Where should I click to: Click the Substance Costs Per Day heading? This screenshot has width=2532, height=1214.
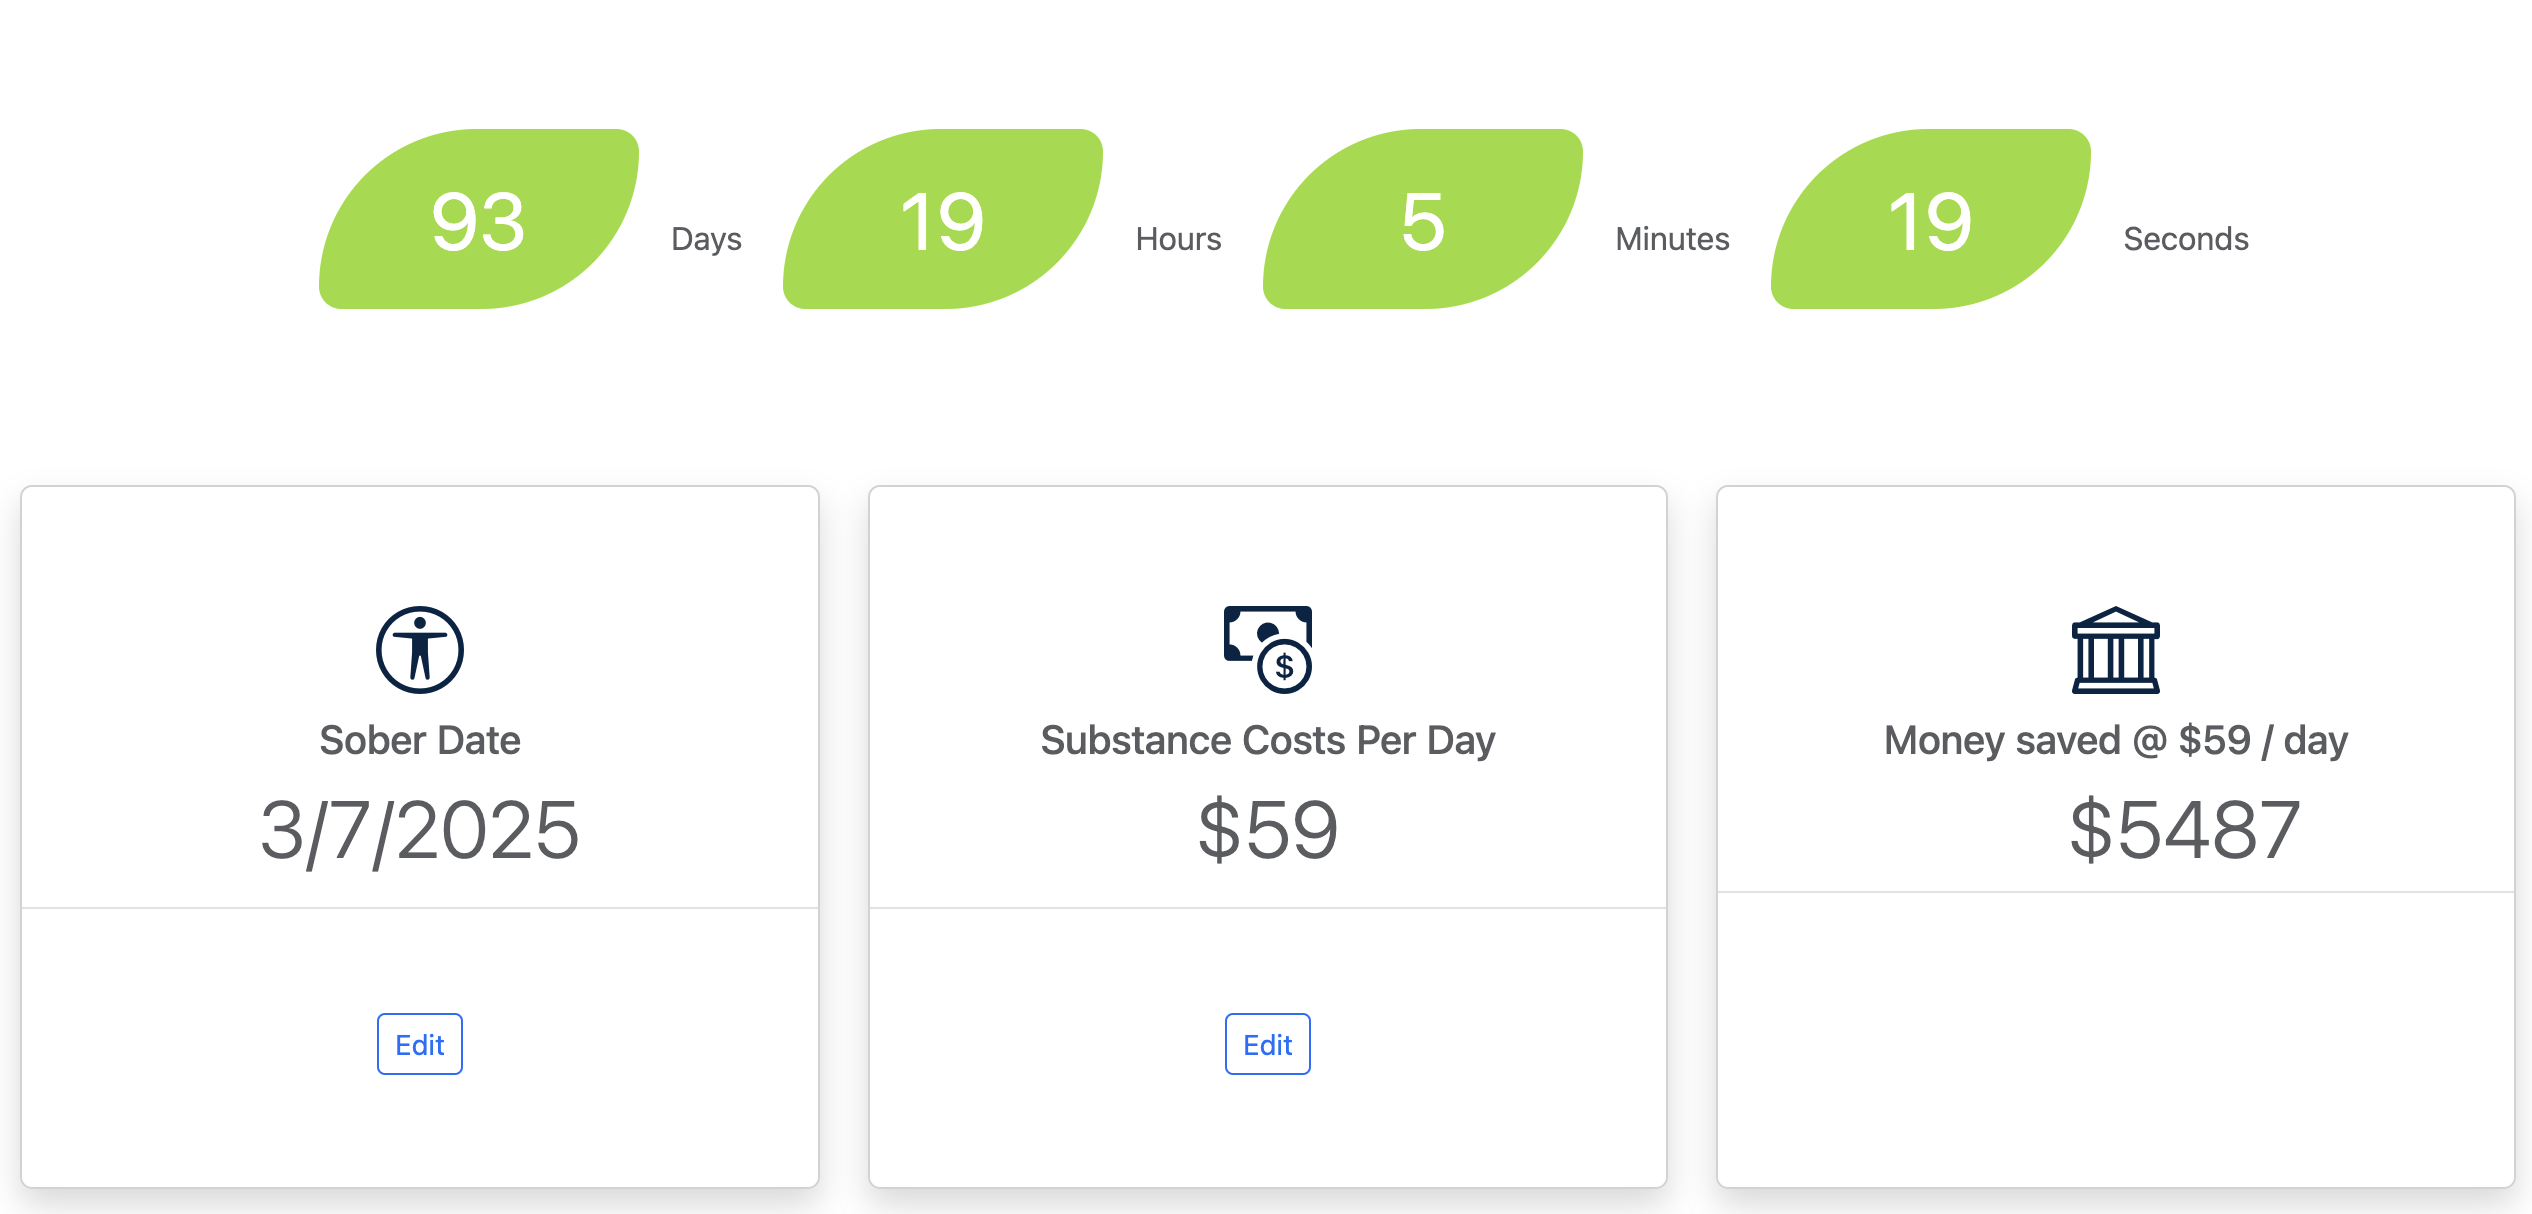(x=1268, y=740)
